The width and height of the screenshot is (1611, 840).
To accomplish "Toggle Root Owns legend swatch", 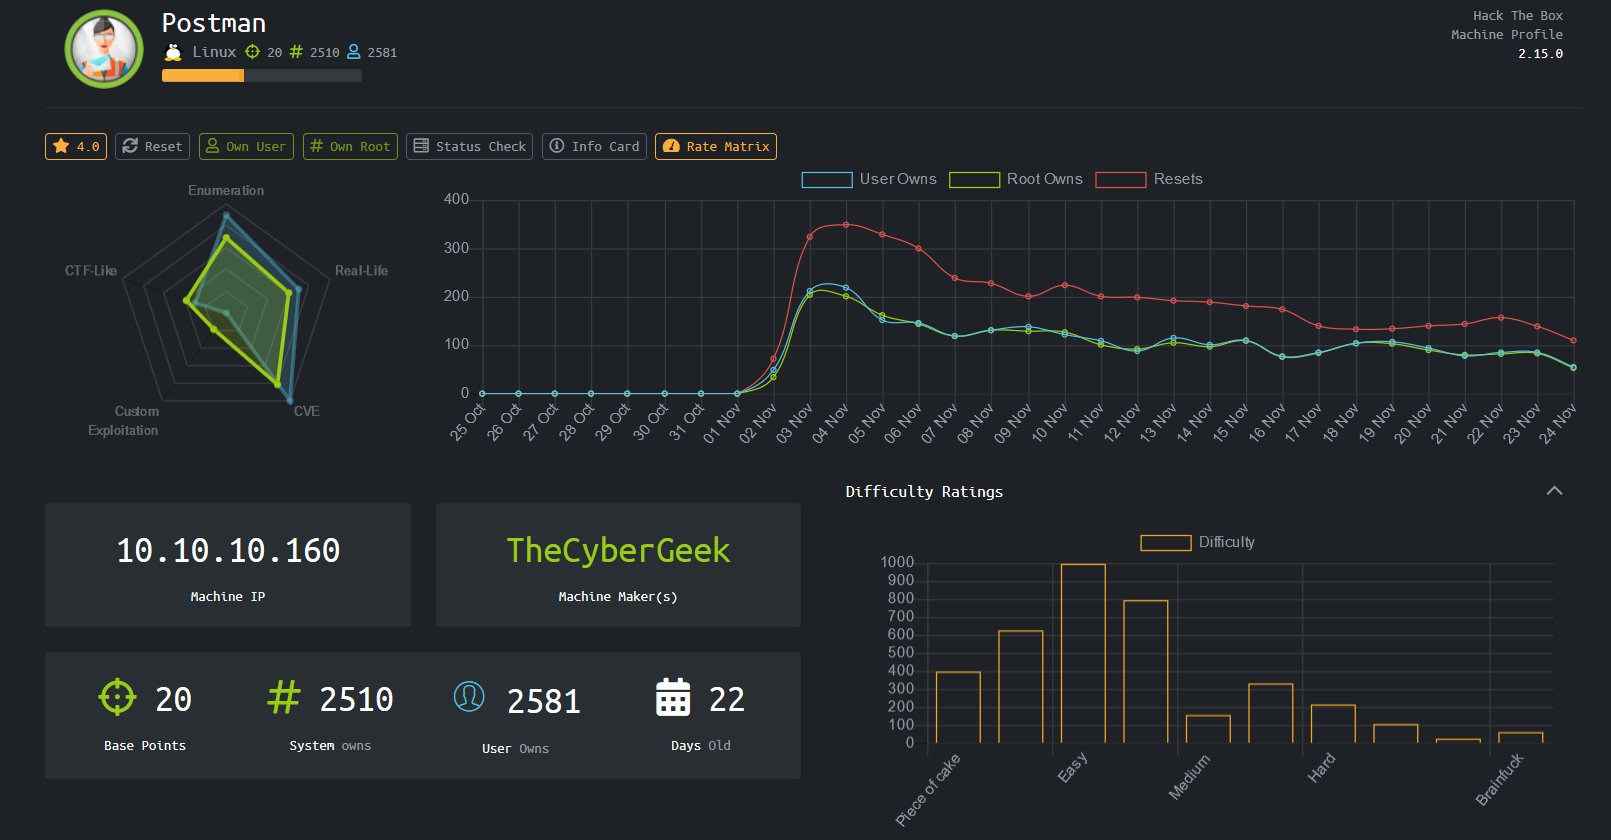I will point(974,180).
